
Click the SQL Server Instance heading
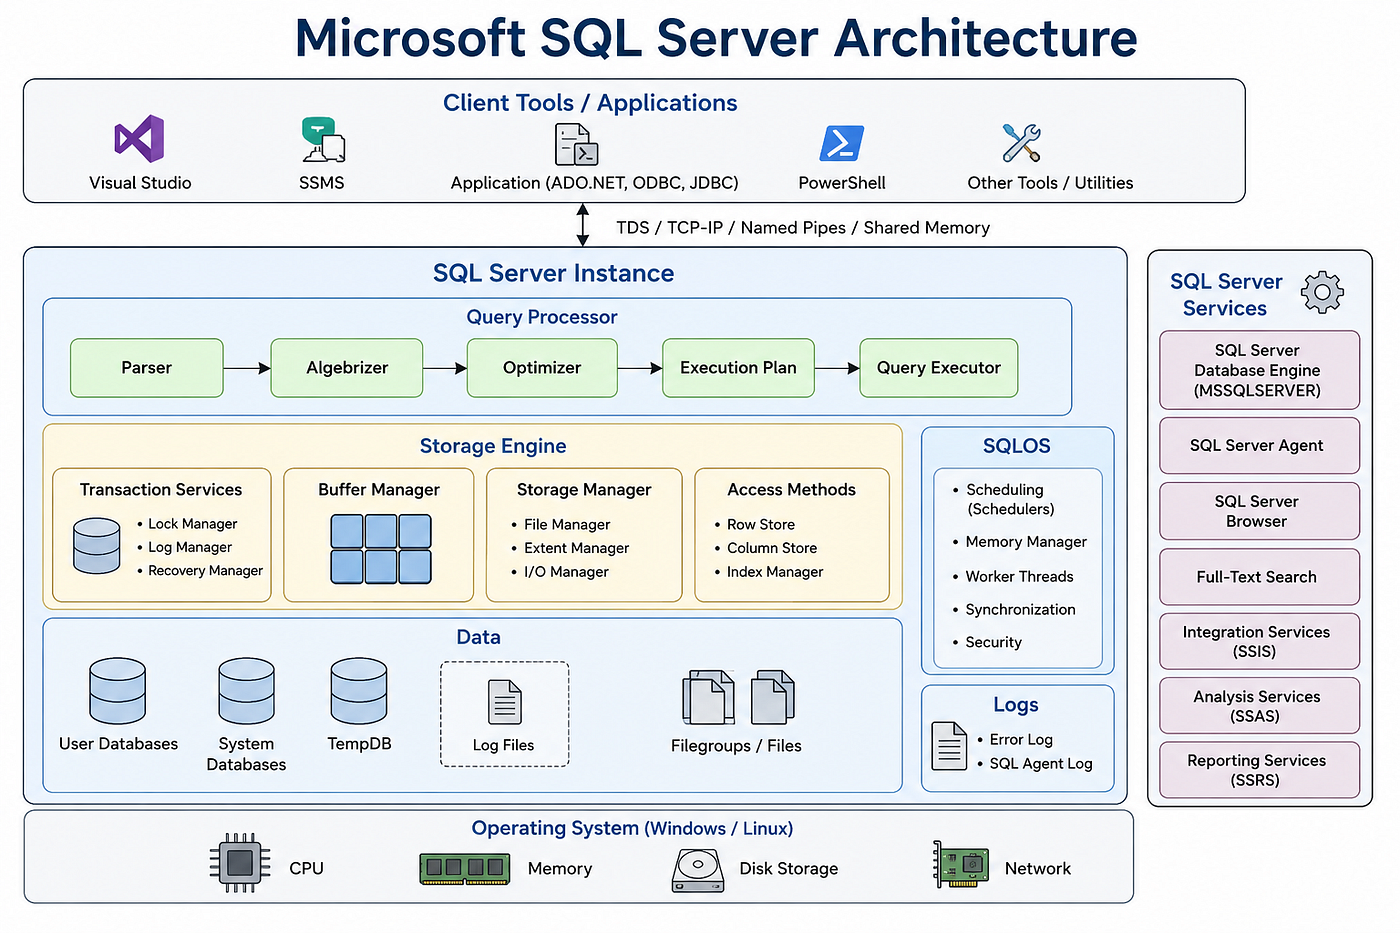(x=553, y=273)
